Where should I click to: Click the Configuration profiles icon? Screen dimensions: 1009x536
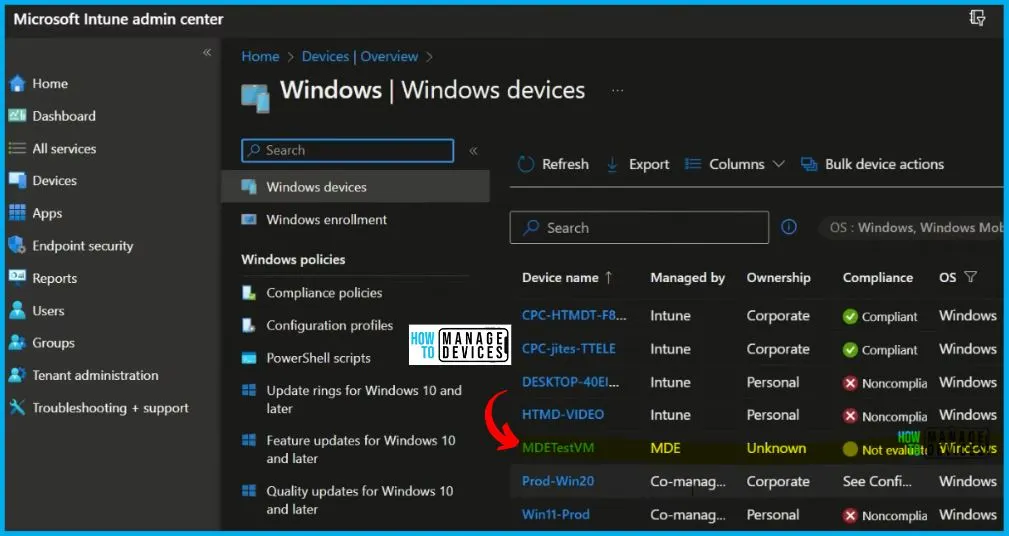point(249,326)
